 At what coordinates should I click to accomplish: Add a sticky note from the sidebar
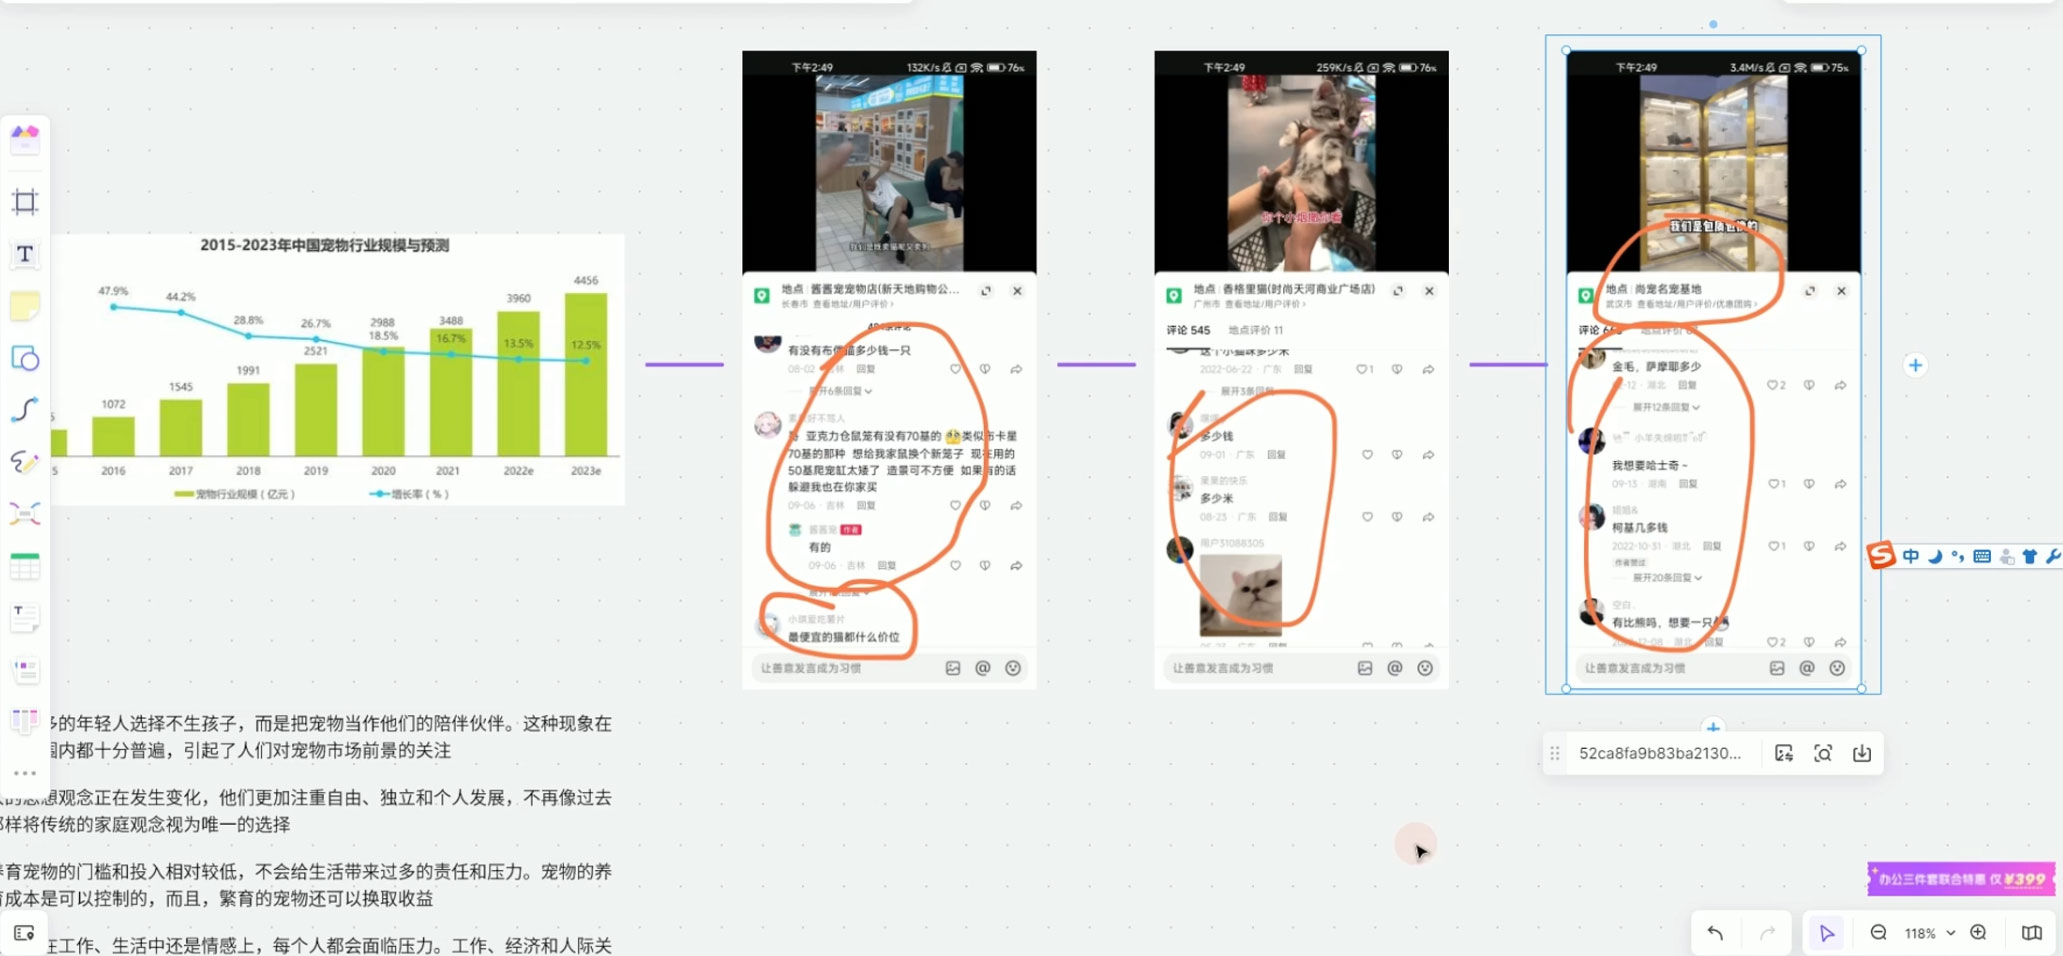tap(25, 306)
